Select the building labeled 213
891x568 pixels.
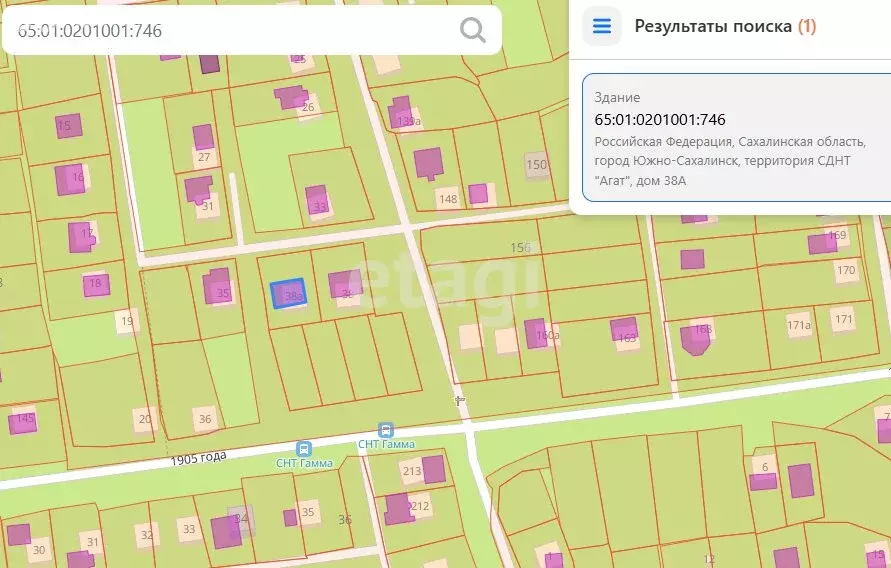(x=432, y=469)
